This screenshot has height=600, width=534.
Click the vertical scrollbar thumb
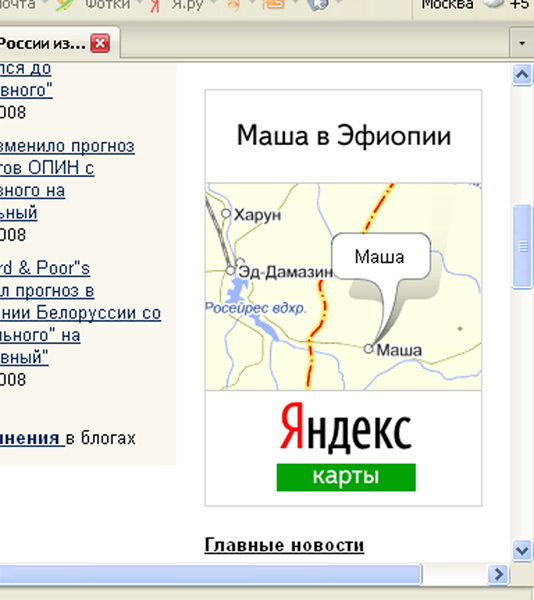523,246
